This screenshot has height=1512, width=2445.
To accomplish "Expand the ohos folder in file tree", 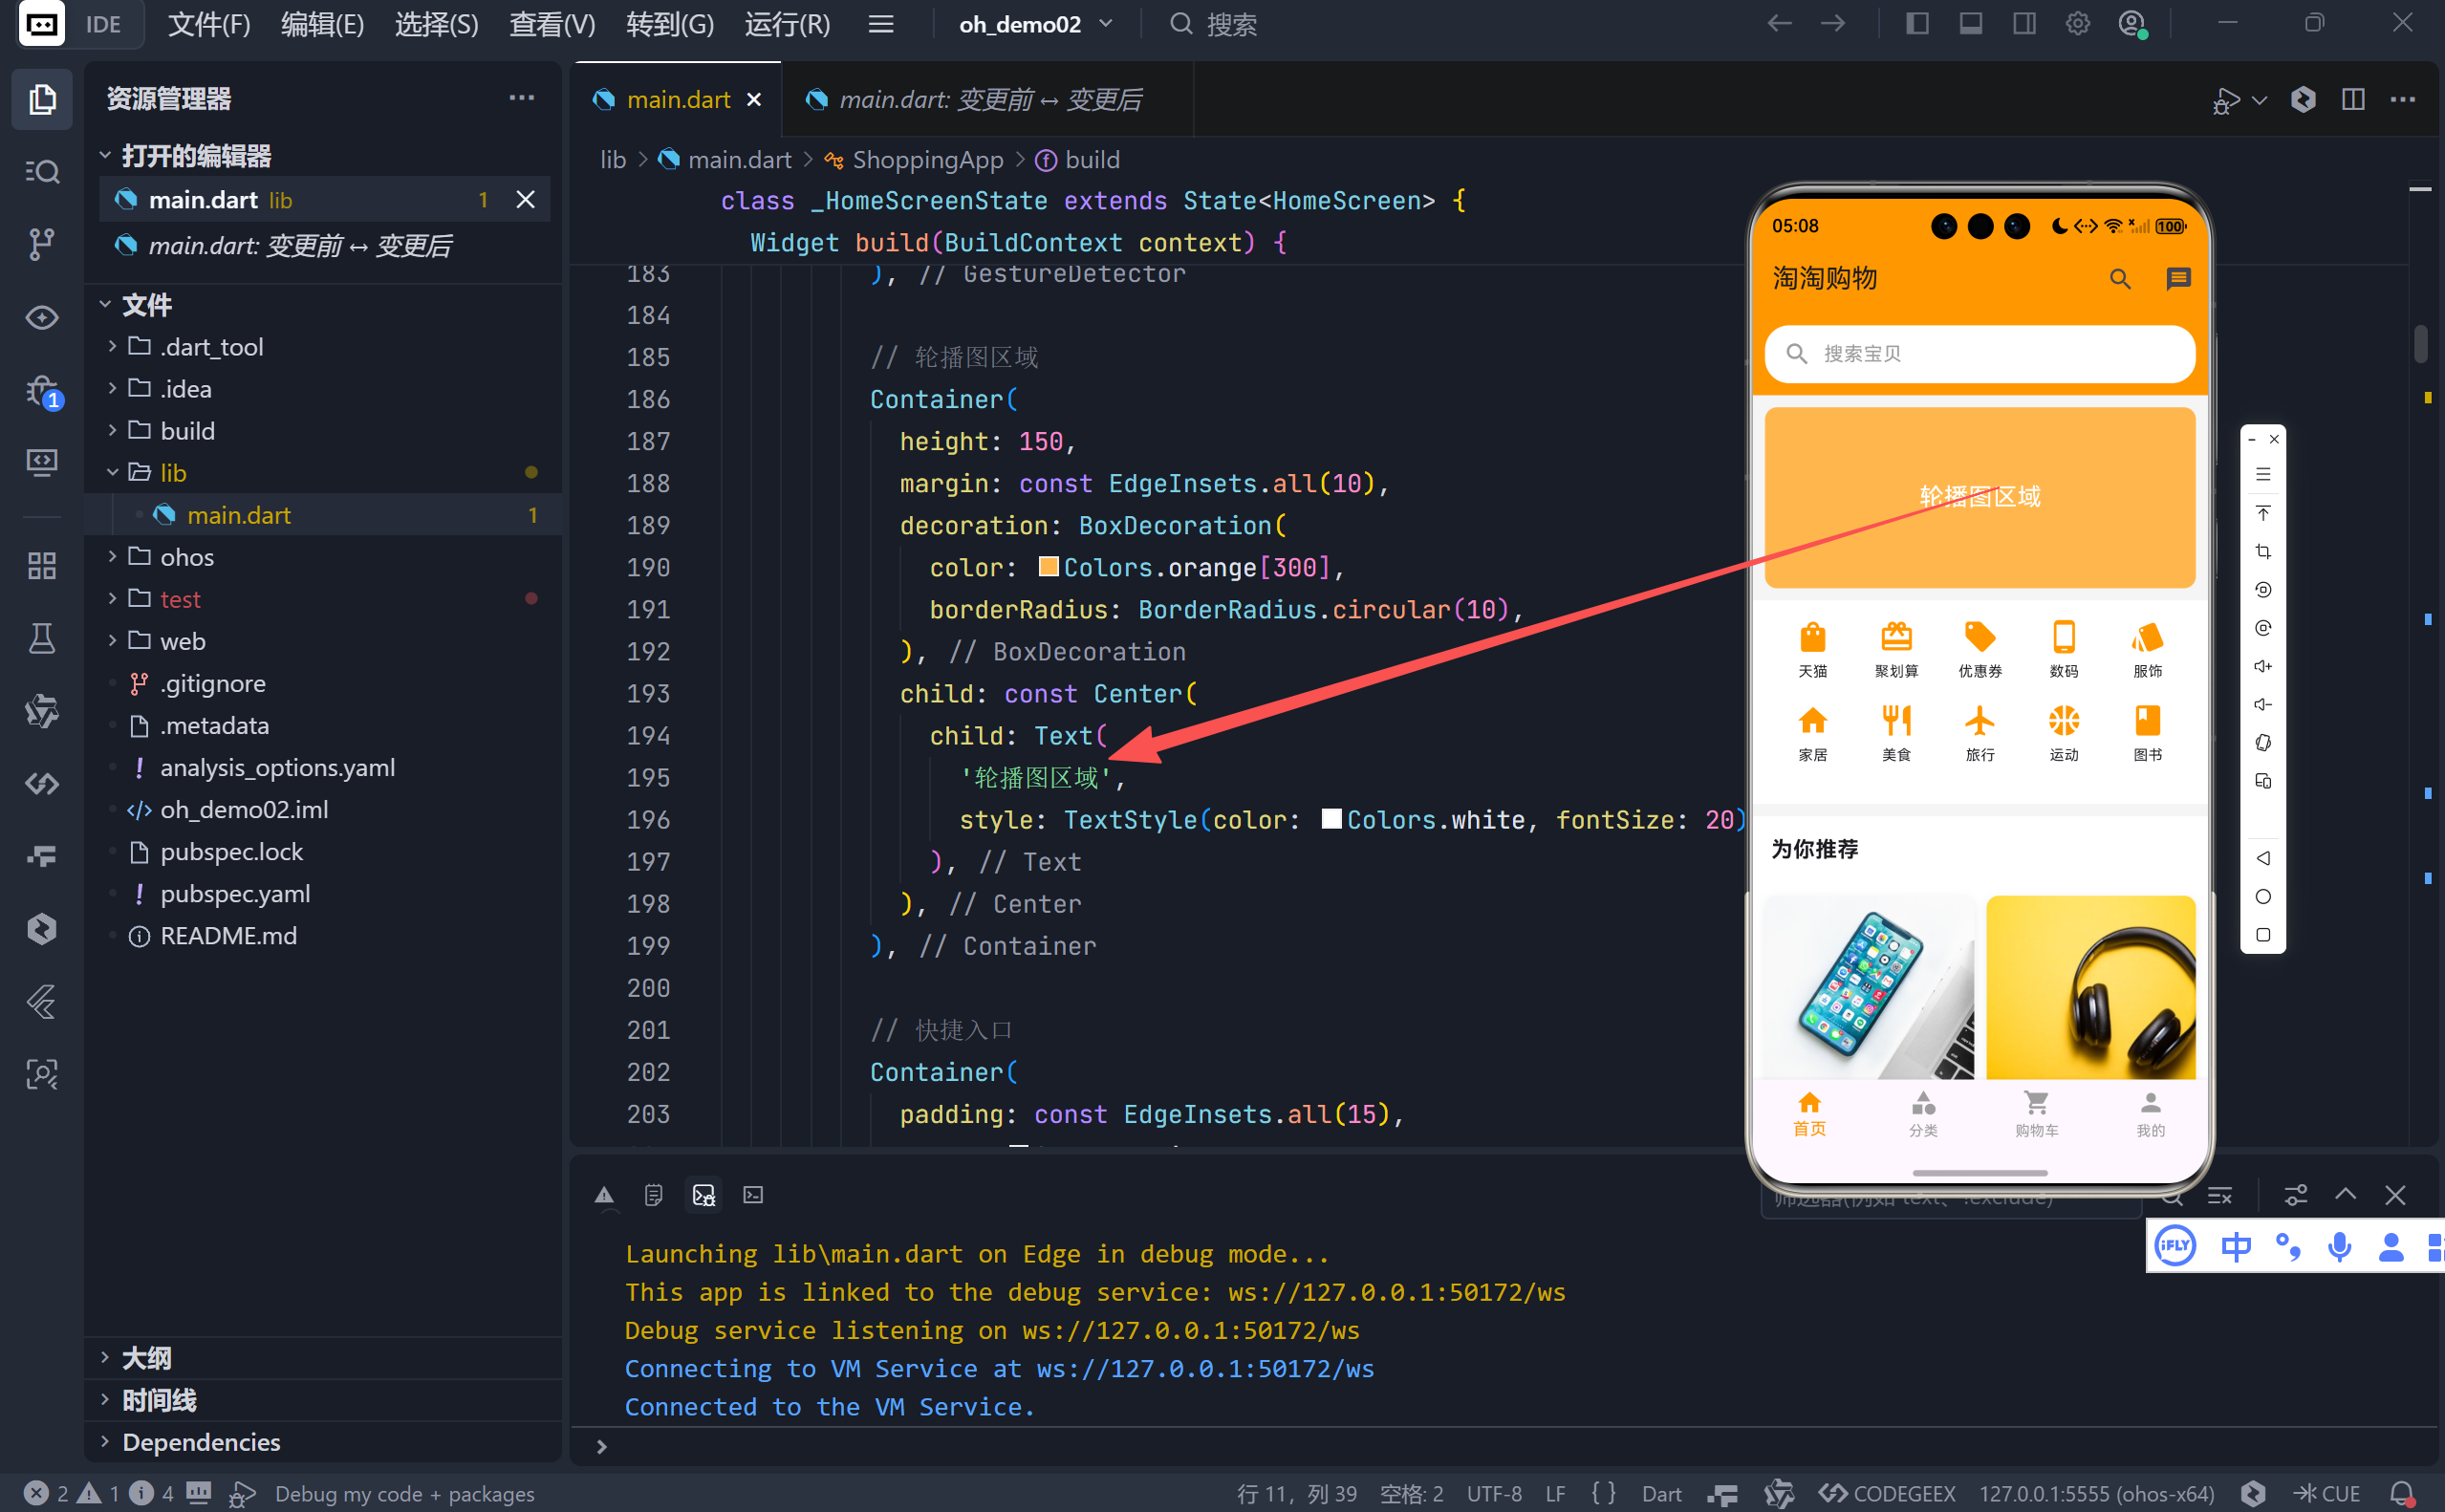I will [x=186, y=557].
